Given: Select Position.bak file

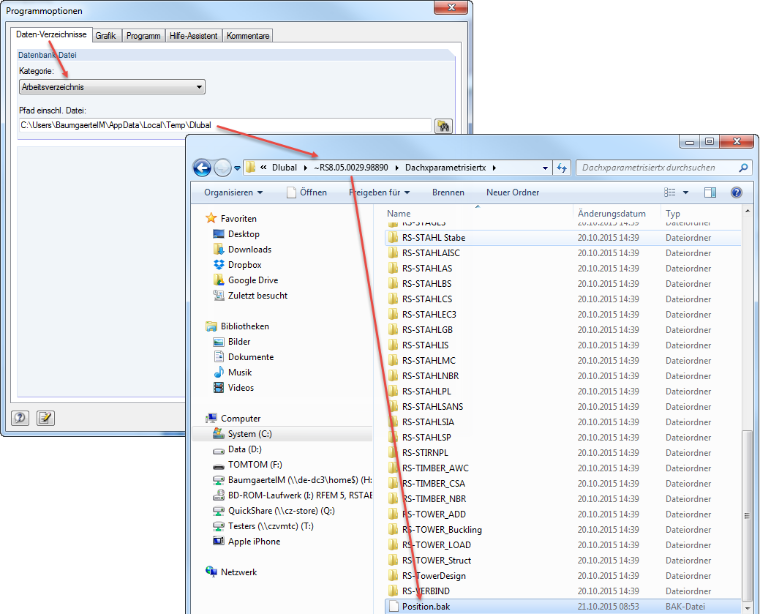Looking at the screenshot, I should pos(563,607).
